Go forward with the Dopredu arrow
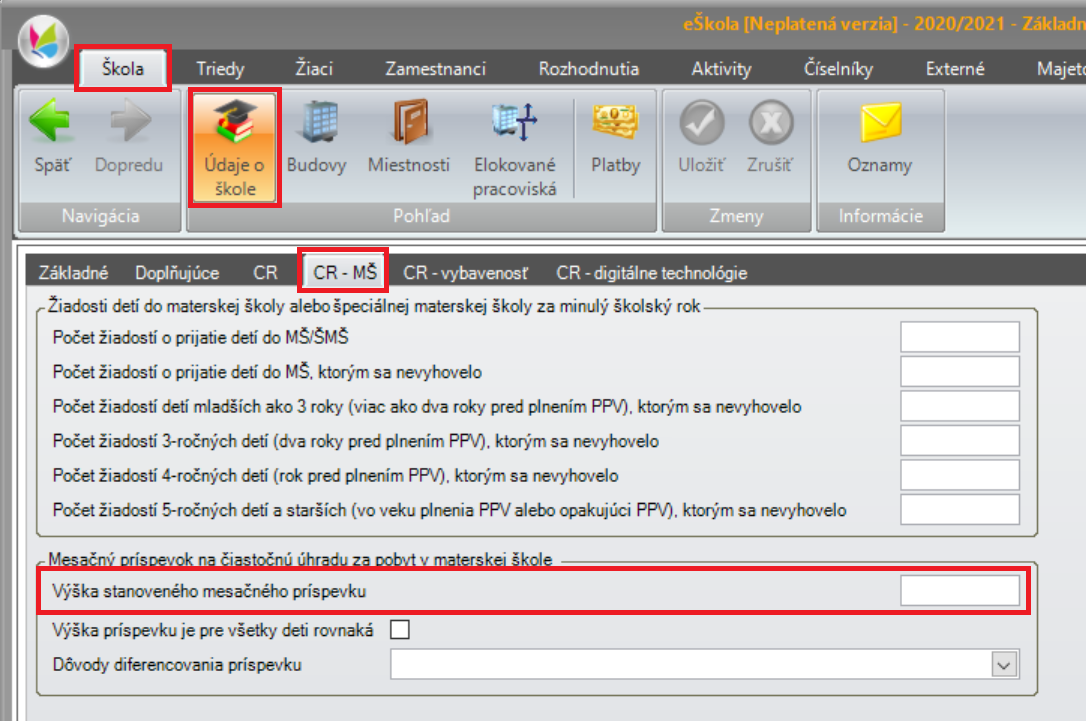This screenshot has height=721, width=1086. [x=130, y=136]
